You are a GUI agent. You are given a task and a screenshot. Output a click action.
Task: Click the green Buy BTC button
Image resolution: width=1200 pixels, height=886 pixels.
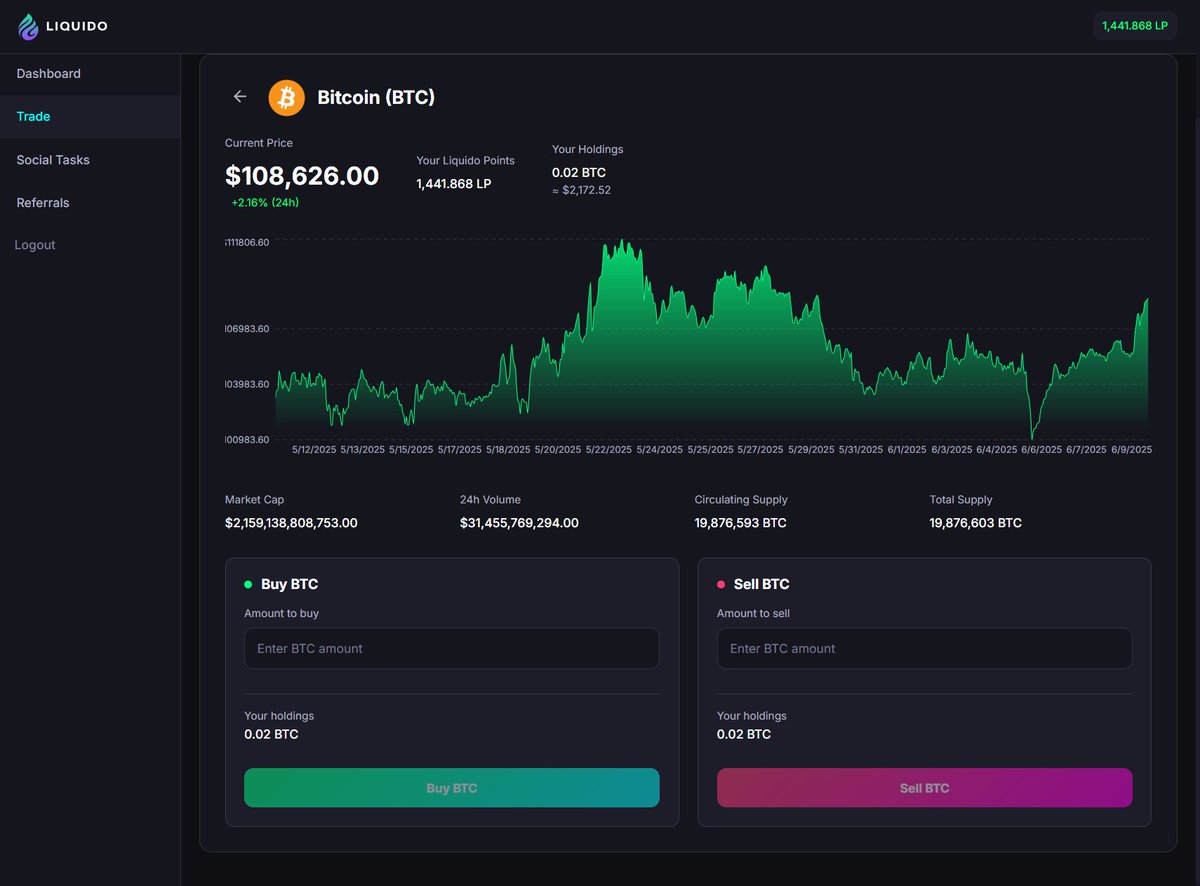[x=452, y=788]
